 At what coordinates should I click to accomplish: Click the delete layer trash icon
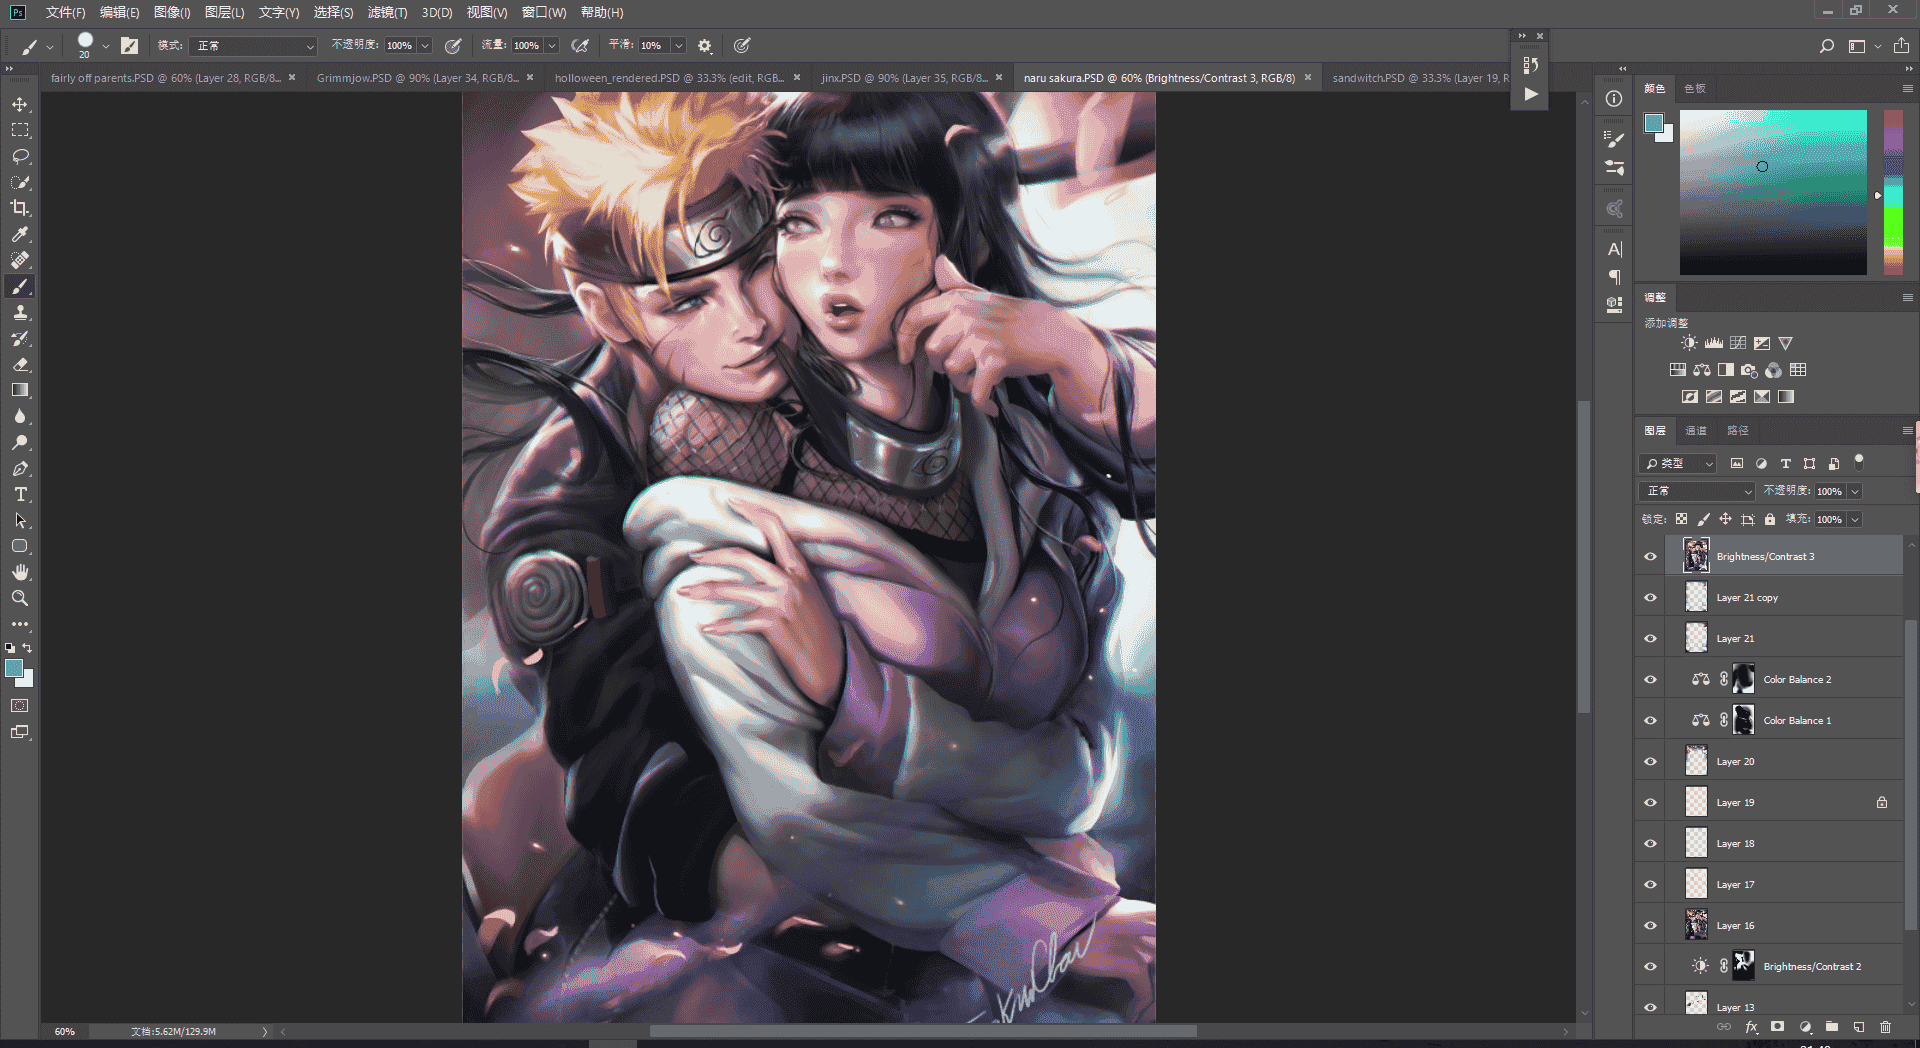[1885, 1027]
